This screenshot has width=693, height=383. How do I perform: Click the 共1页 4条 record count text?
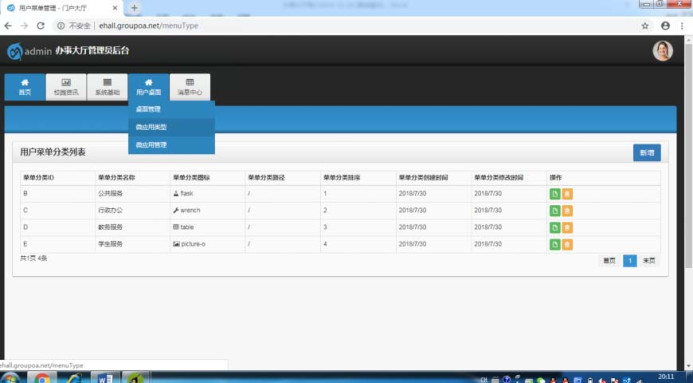(x=34, y=258)
